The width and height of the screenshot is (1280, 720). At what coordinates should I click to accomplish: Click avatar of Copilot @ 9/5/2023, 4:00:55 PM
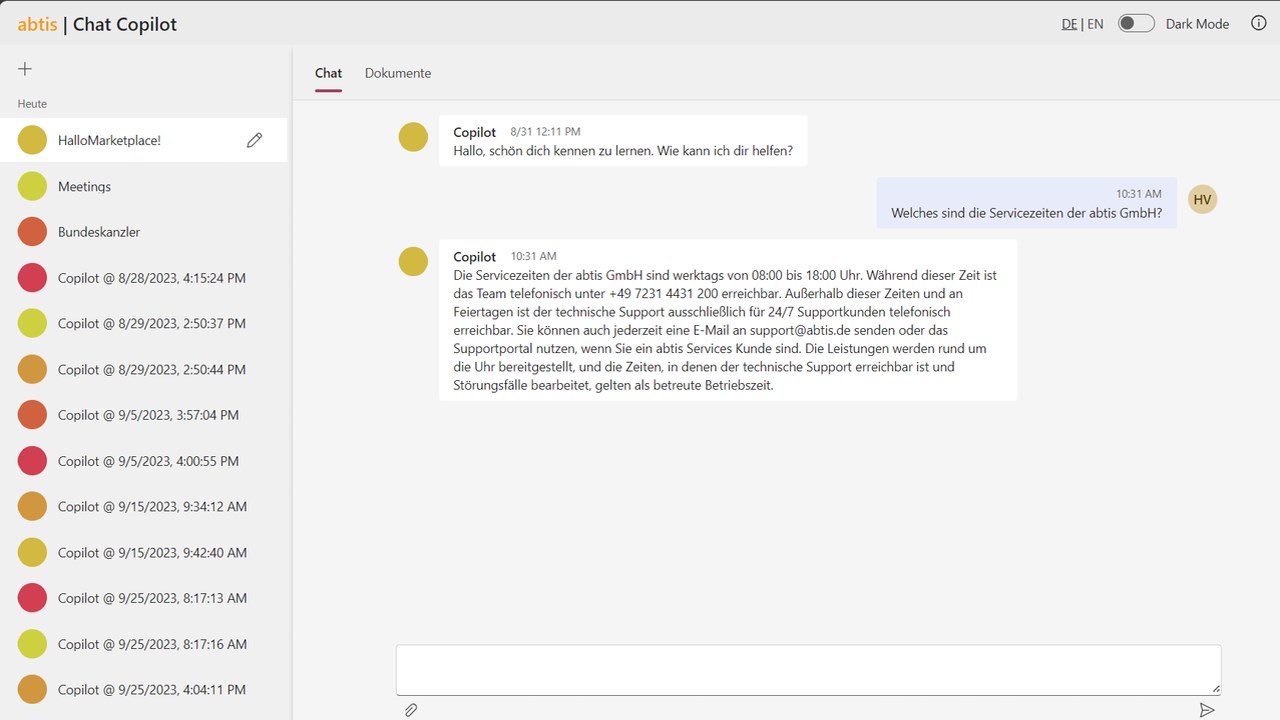point(33,461)
